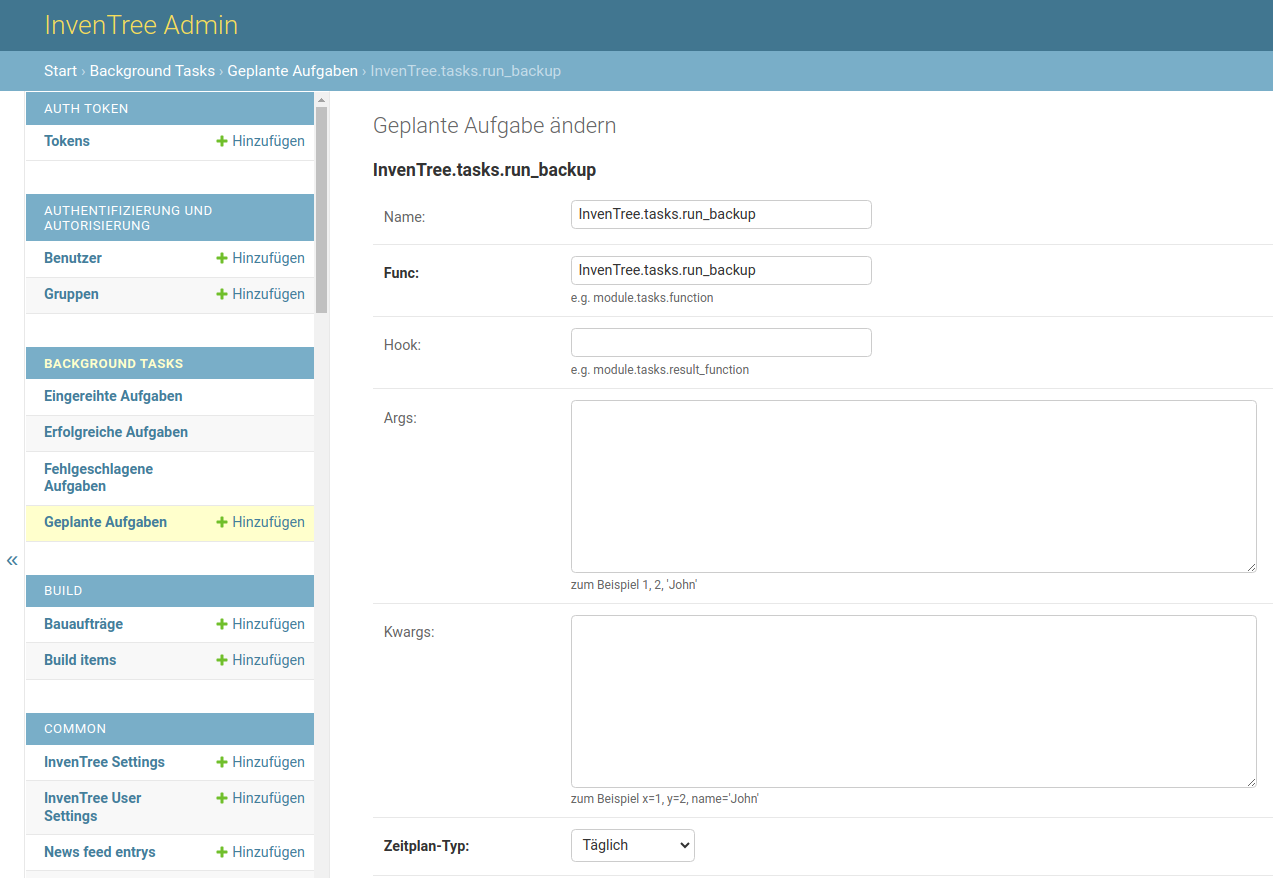Click the plus icon next to Bauaufträge
This screenshot has height=878, width=1273.
[x=222, y=624]
